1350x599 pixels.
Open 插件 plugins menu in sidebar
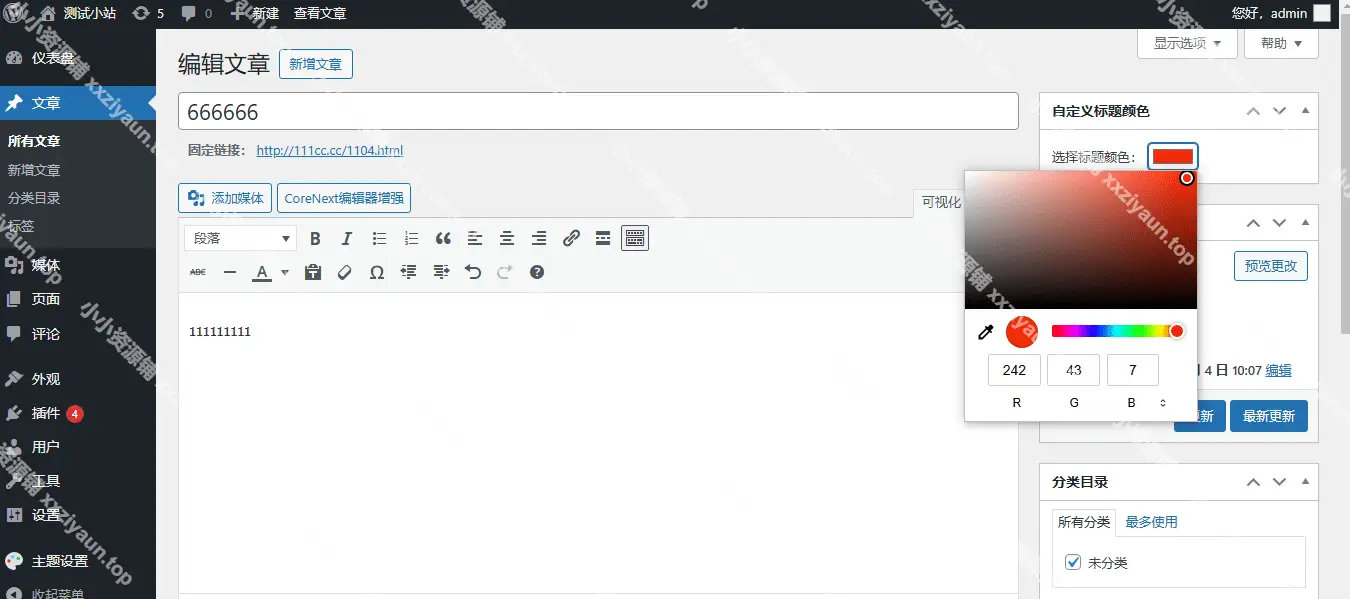pos(46,413)
